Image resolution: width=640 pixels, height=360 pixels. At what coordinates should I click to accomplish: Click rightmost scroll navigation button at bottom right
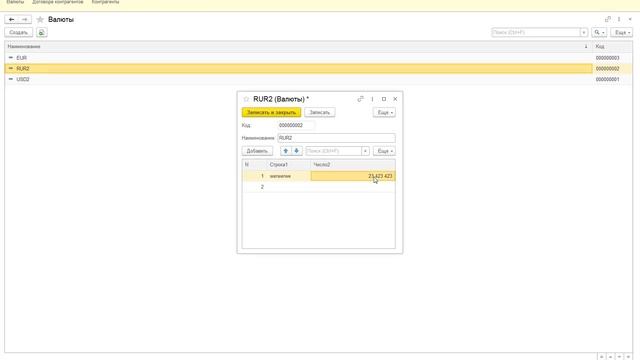(629, 357)
